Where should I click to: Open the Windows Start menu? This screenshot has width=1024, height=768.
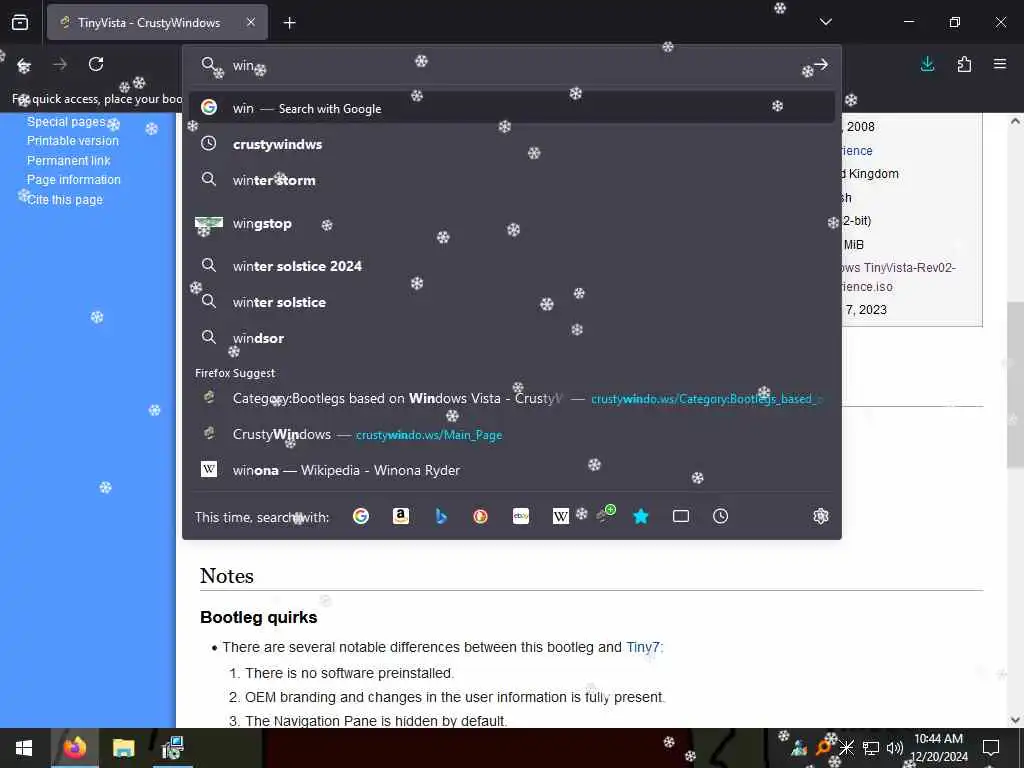(x=24, y=748)
